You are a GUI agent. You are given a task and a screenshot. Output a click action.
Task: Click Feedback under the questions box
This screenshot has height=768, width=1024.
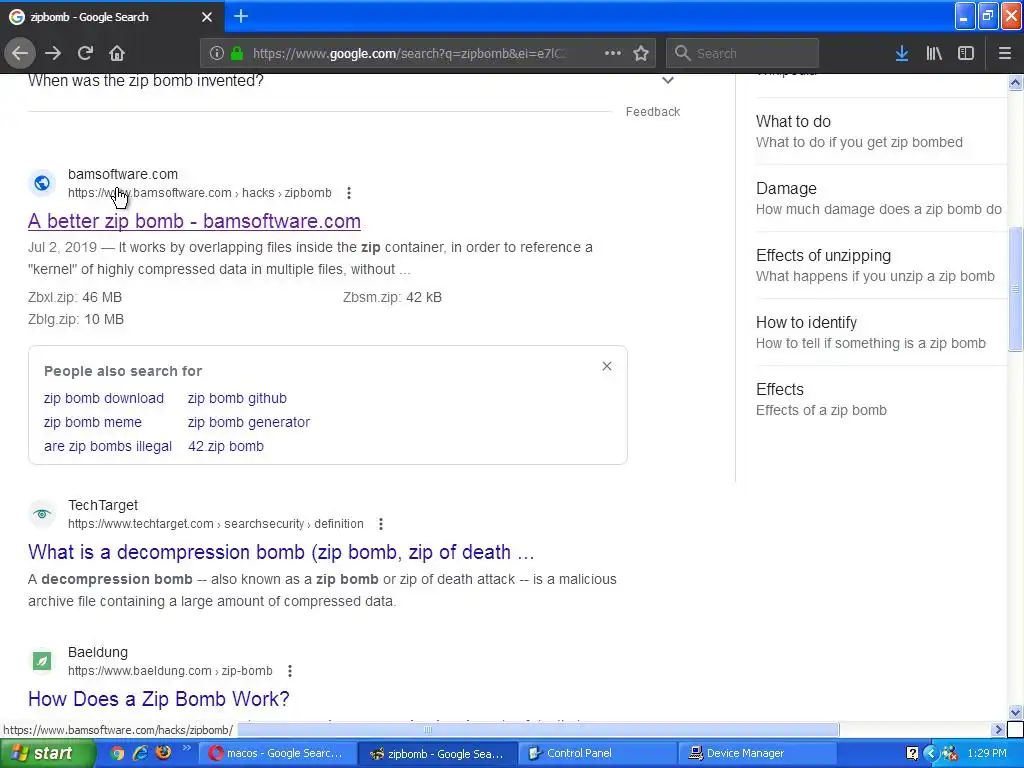tap(653, 112)
